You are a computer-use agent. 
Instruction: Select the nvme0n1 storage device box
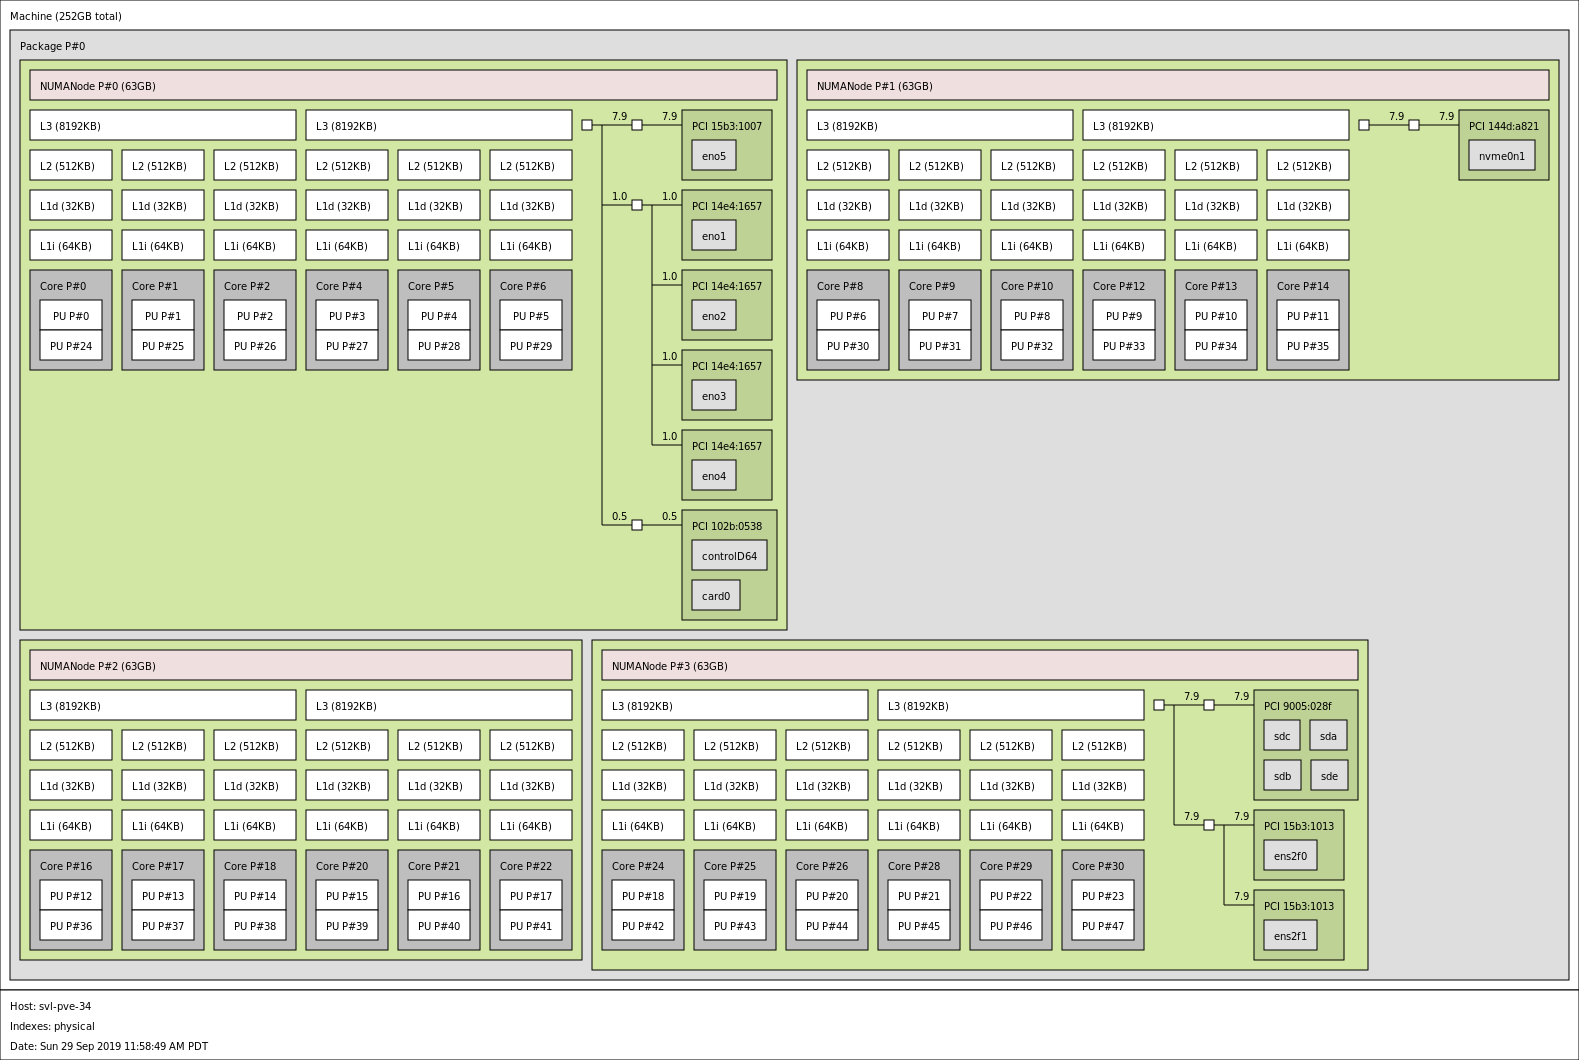tap(1501, 155)
